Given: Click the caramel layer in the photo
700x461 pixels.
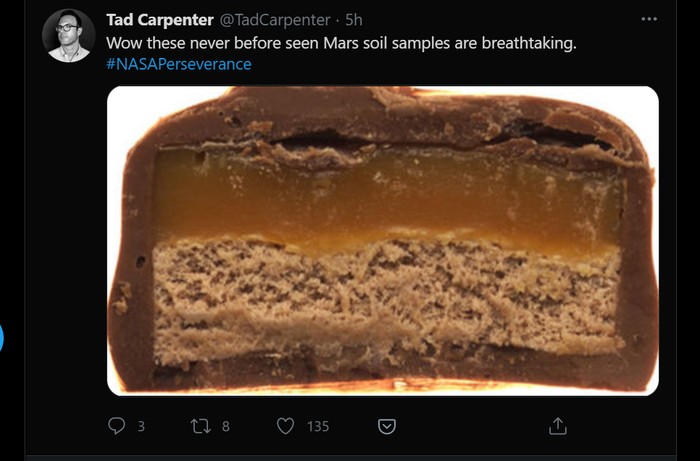Looking at the screenshot, I should (x=385, y=195).
